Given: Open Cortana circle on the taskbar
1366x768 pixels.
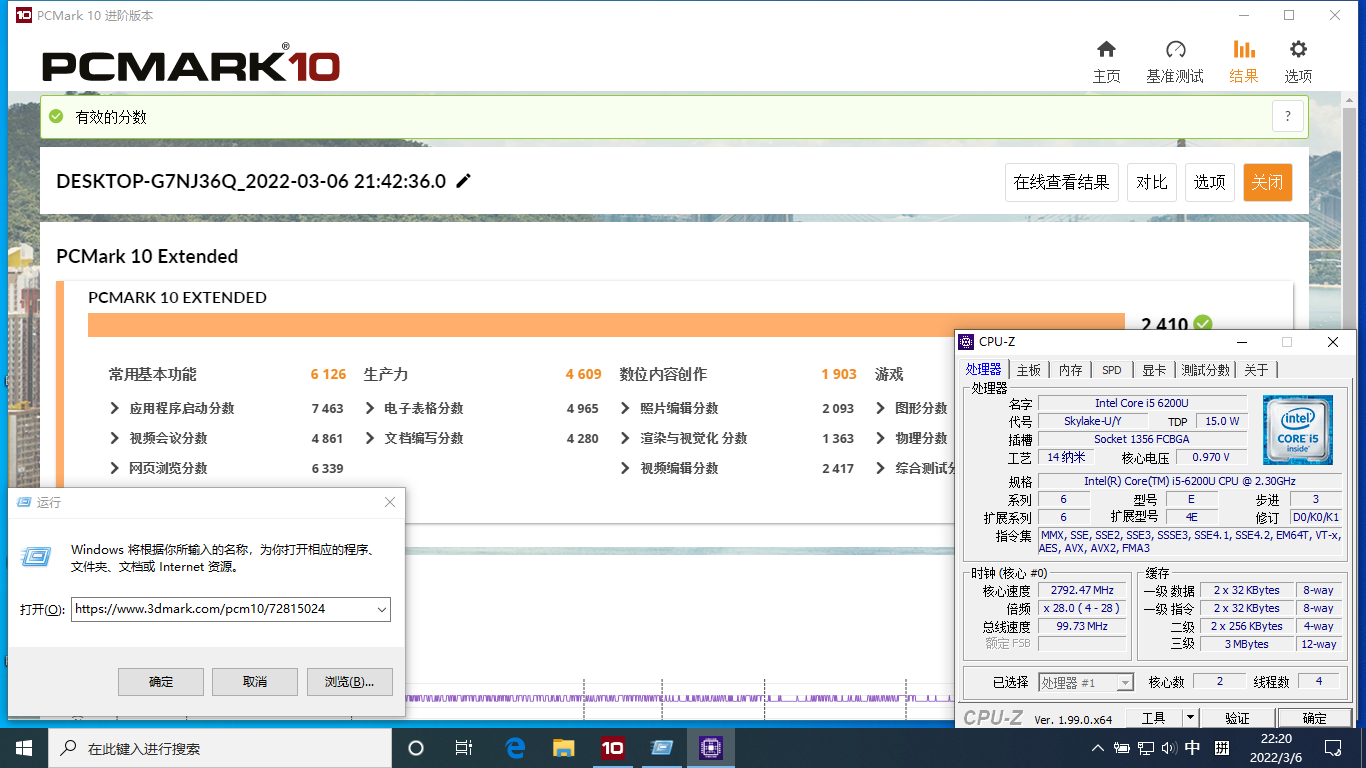Looking at the screenshot, I should pos(416,748).
